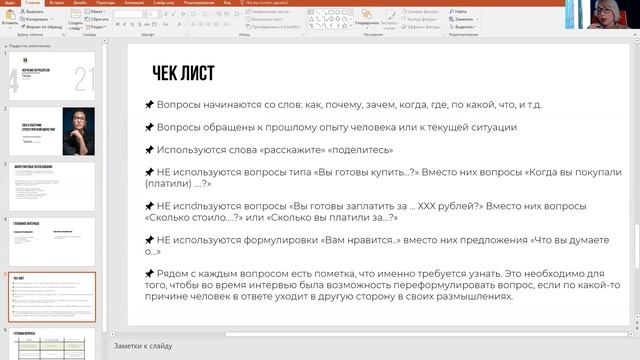640x360 pixels.
Task: Toggle Italic formatting in Font group
Action: point(124,25)
